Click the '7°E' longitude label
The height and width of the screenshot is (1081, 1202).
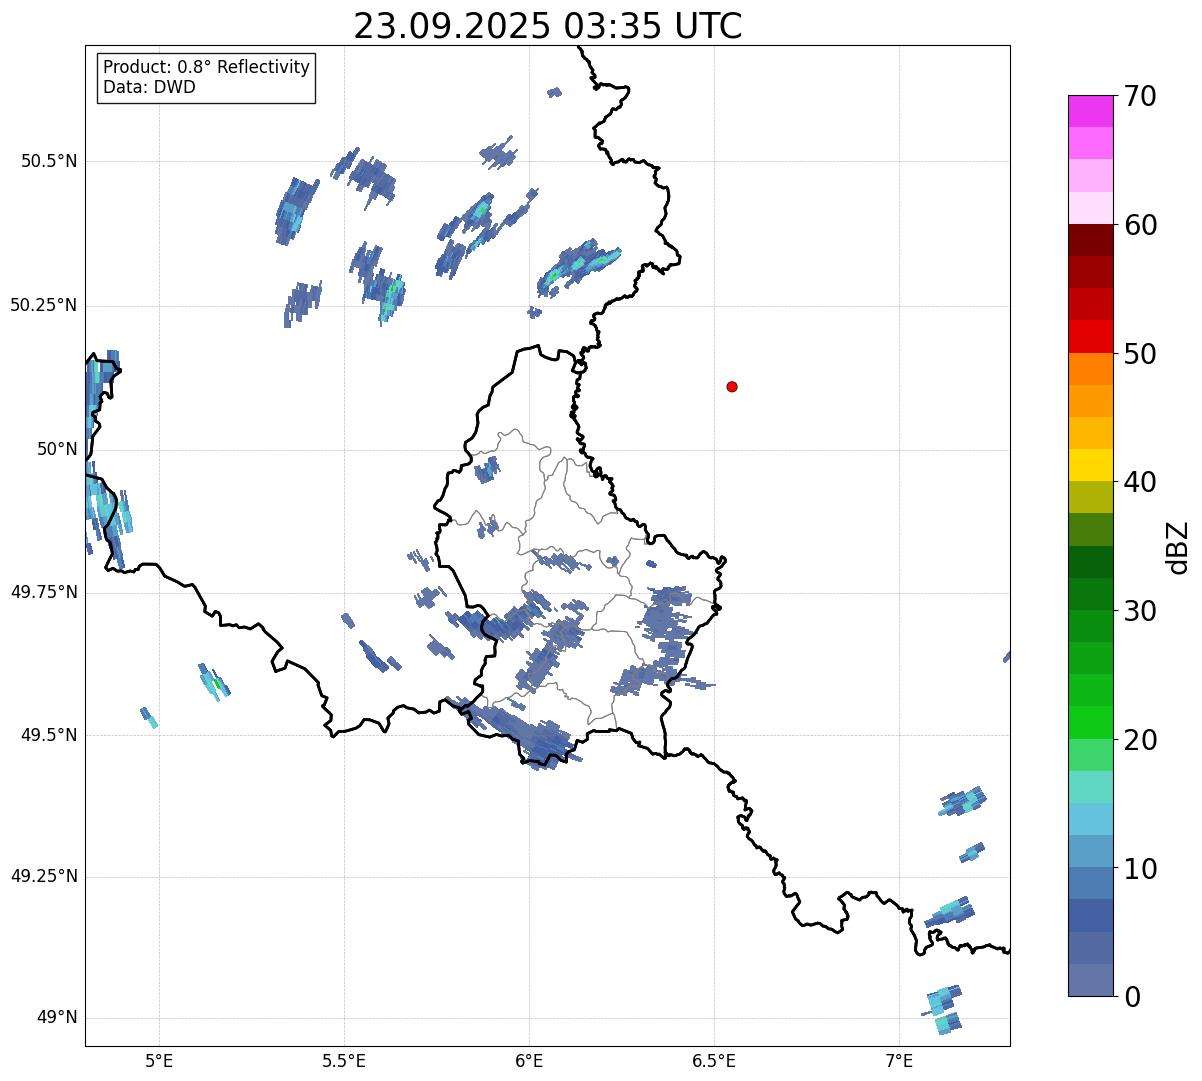click(899, 1061)
